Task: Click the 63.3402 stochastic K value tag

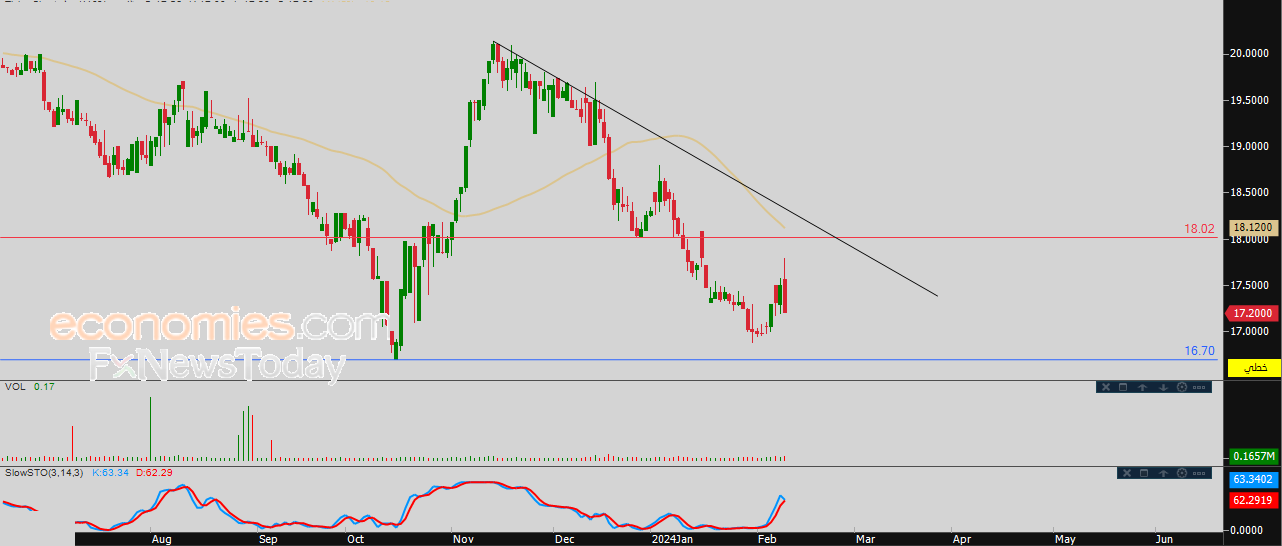Action: (x=1254, y=480)
